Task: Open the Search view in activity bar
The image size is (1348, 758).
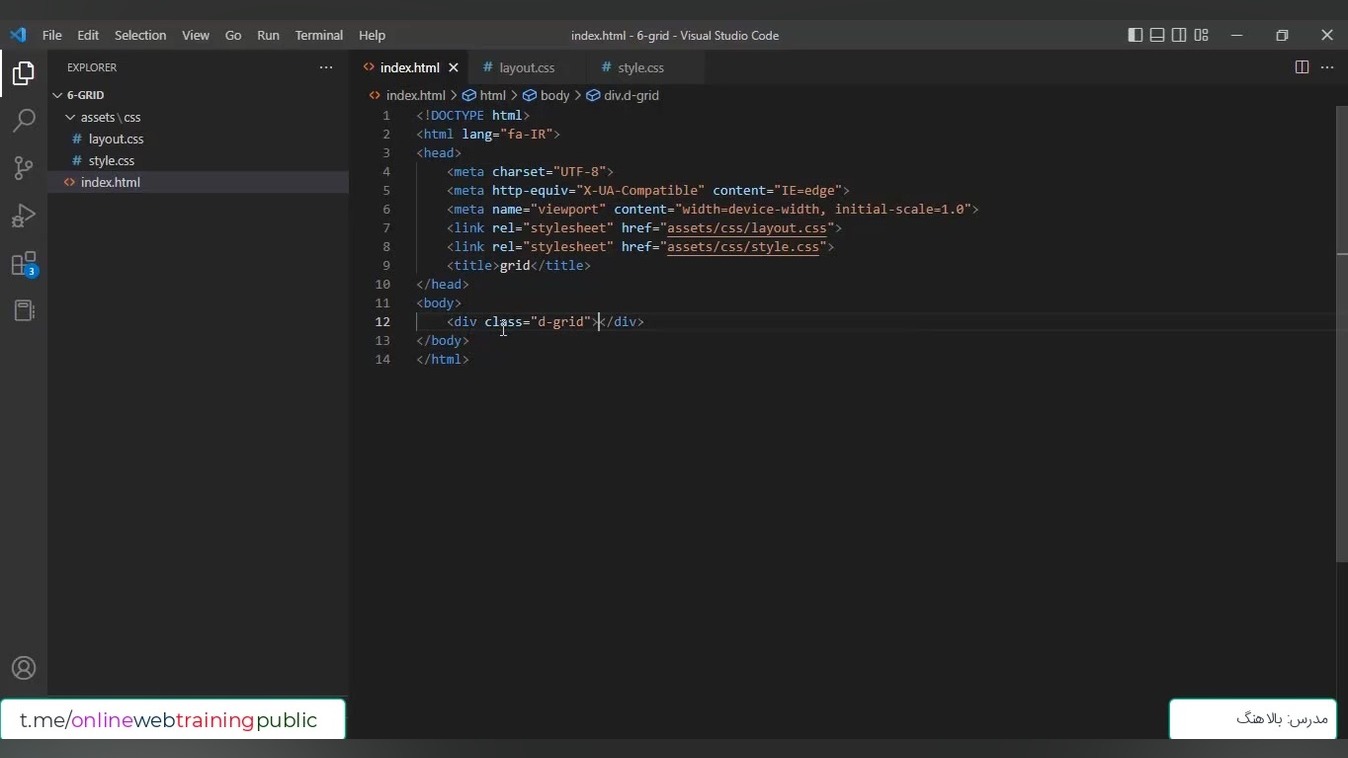Action: (23, 121)
